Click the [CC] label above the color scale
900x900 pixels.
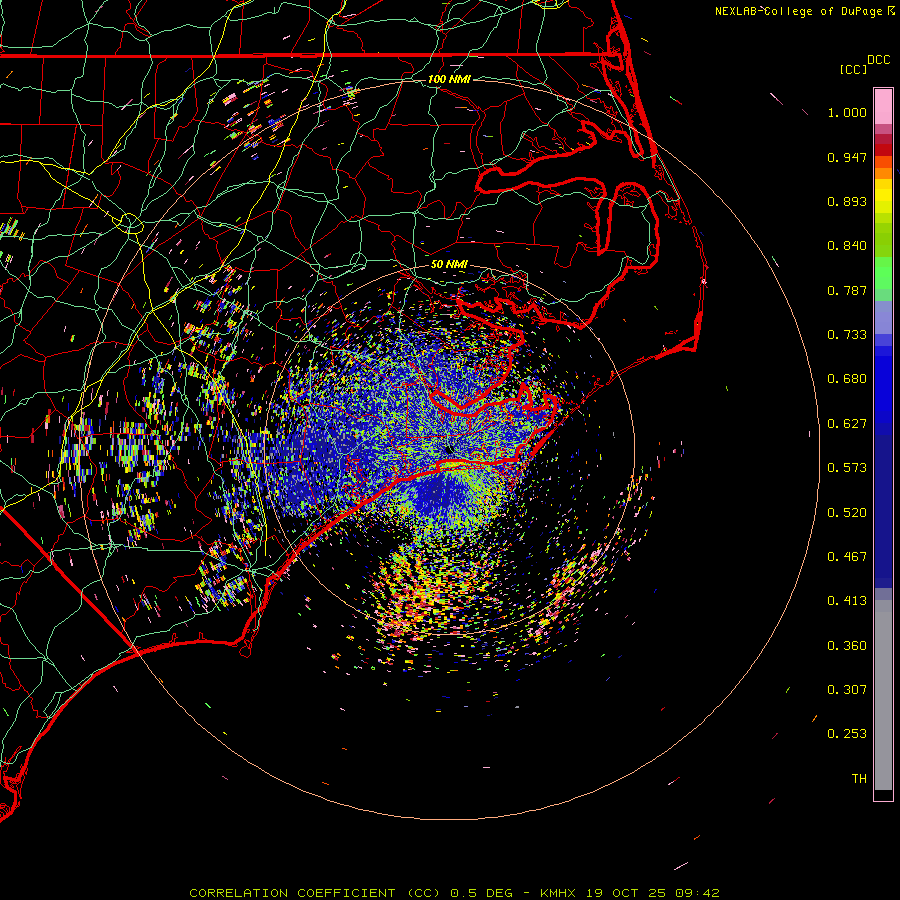[x=853, y=69]
